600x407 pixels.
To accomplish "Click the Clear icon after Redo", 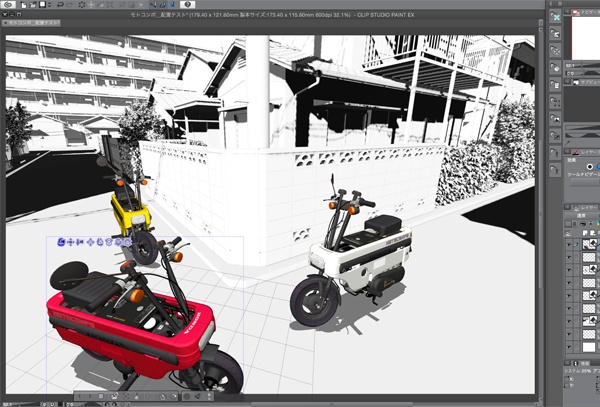I will 82,5.
